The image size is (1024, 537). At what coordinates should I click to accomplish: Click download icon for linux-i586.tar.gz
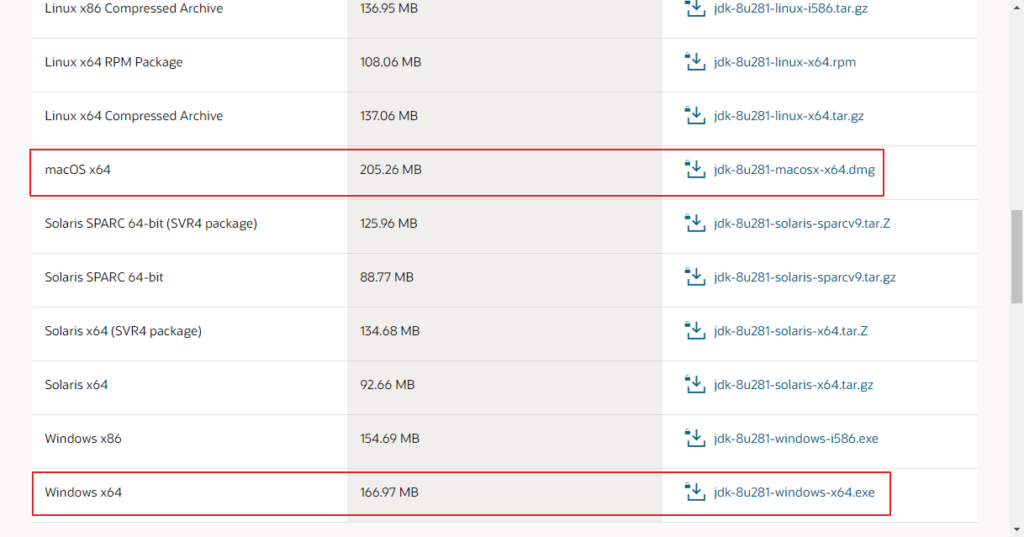(x=695, y=8)
